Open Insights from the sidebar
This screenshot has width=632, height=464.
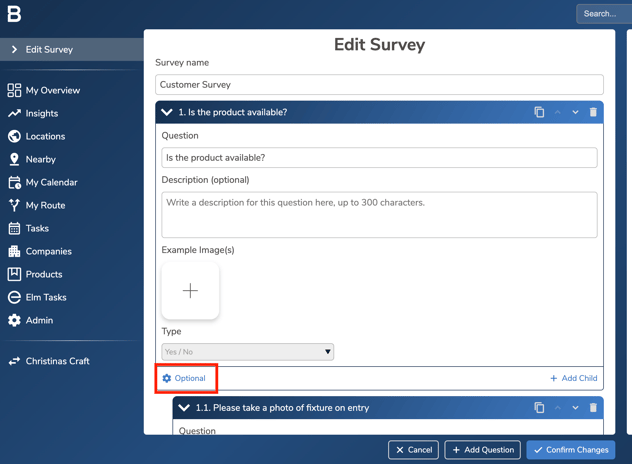[41, 113]
